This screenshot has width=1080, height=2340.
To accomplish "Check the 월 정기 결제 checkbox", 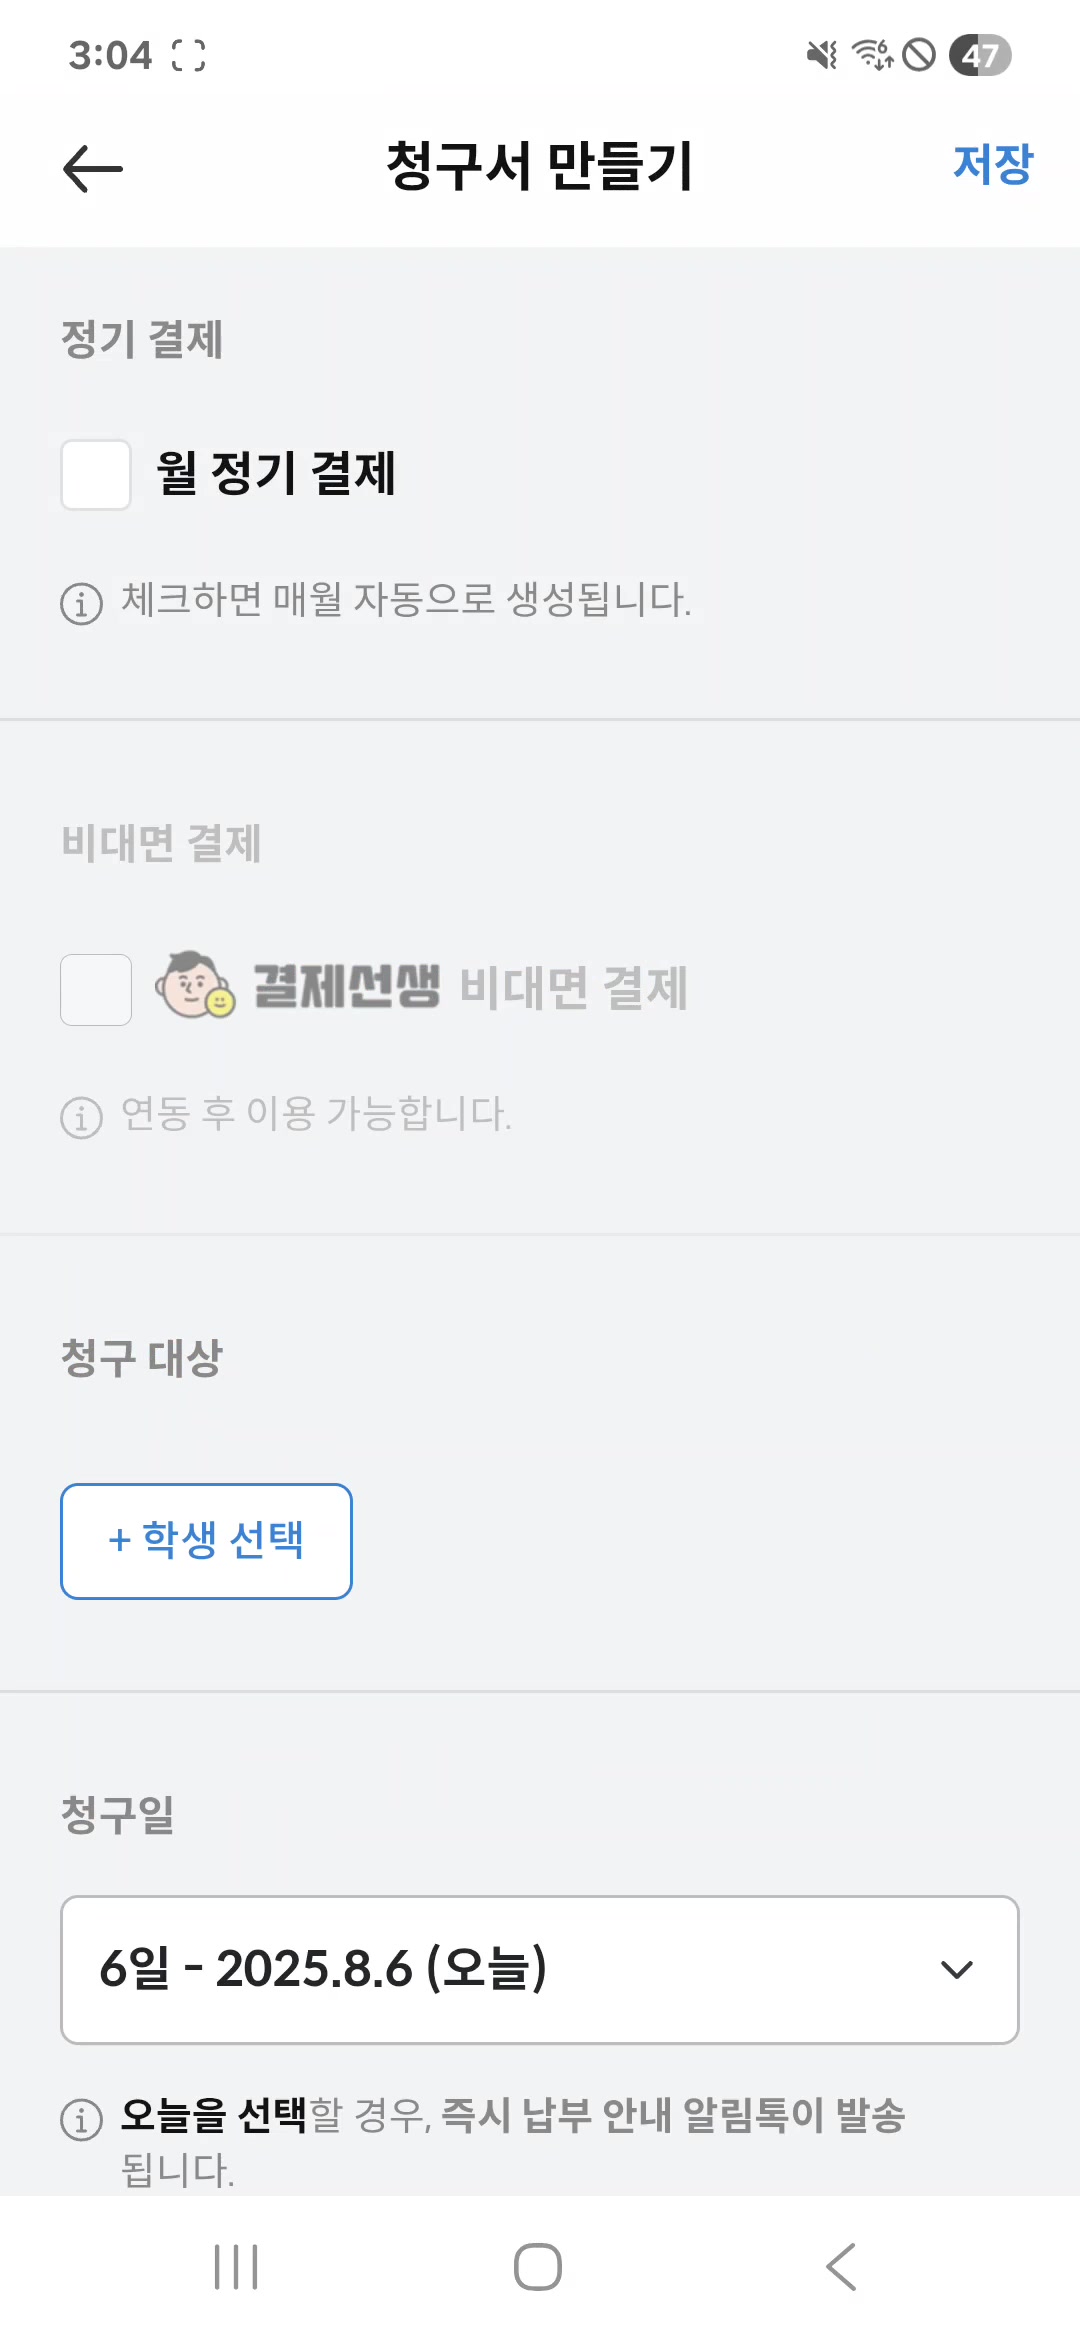I will [x=96, y=475].
